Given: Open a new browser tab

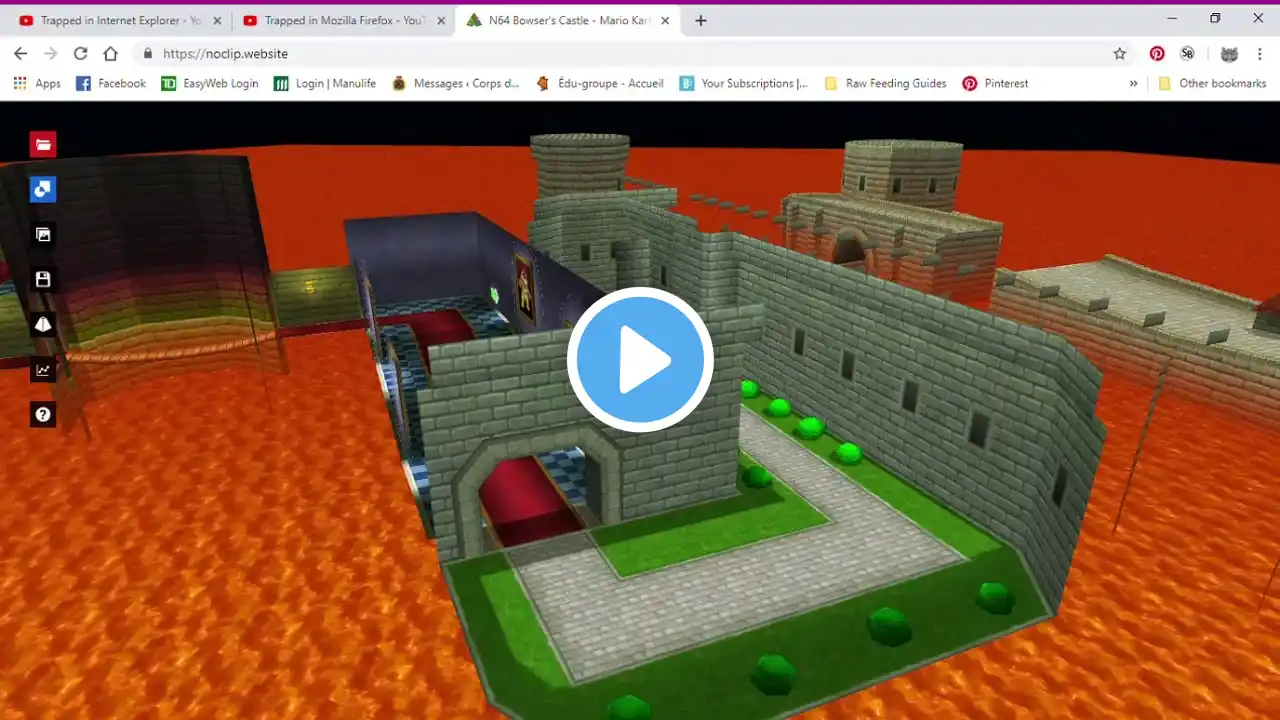Looking at the screenshot, I should click(x=701, y=20).
